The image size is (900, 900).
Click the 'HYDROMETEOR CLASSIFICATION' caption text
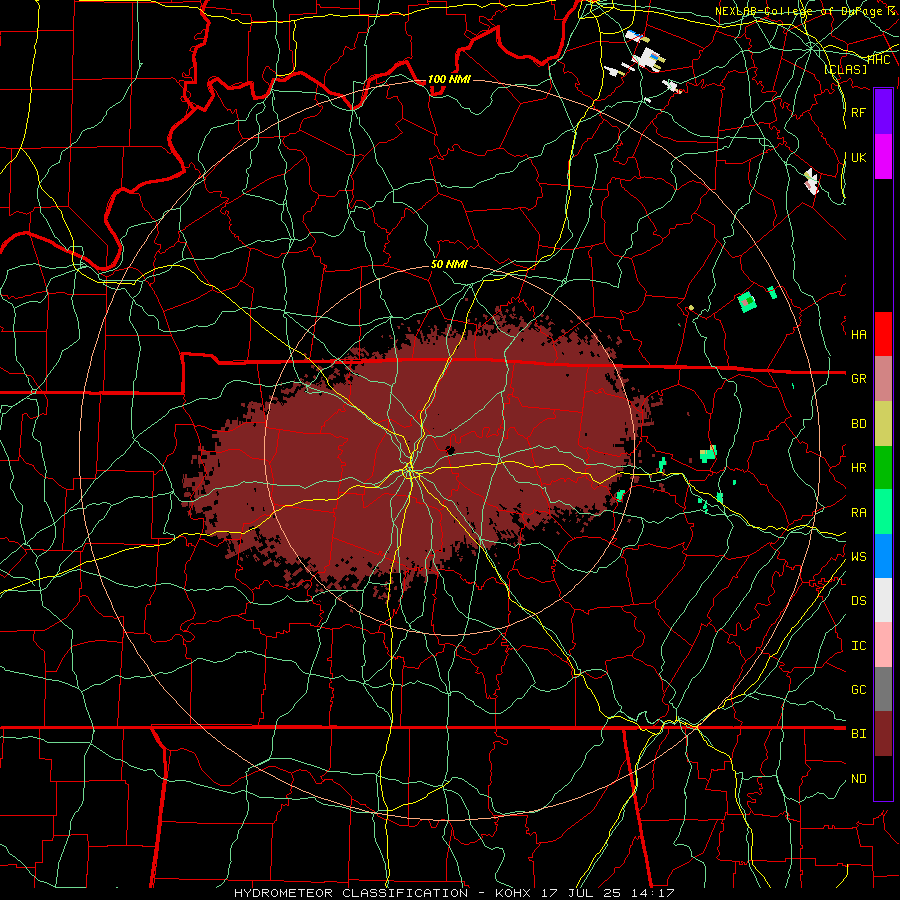pyautogui.click(x=350, y=893)
